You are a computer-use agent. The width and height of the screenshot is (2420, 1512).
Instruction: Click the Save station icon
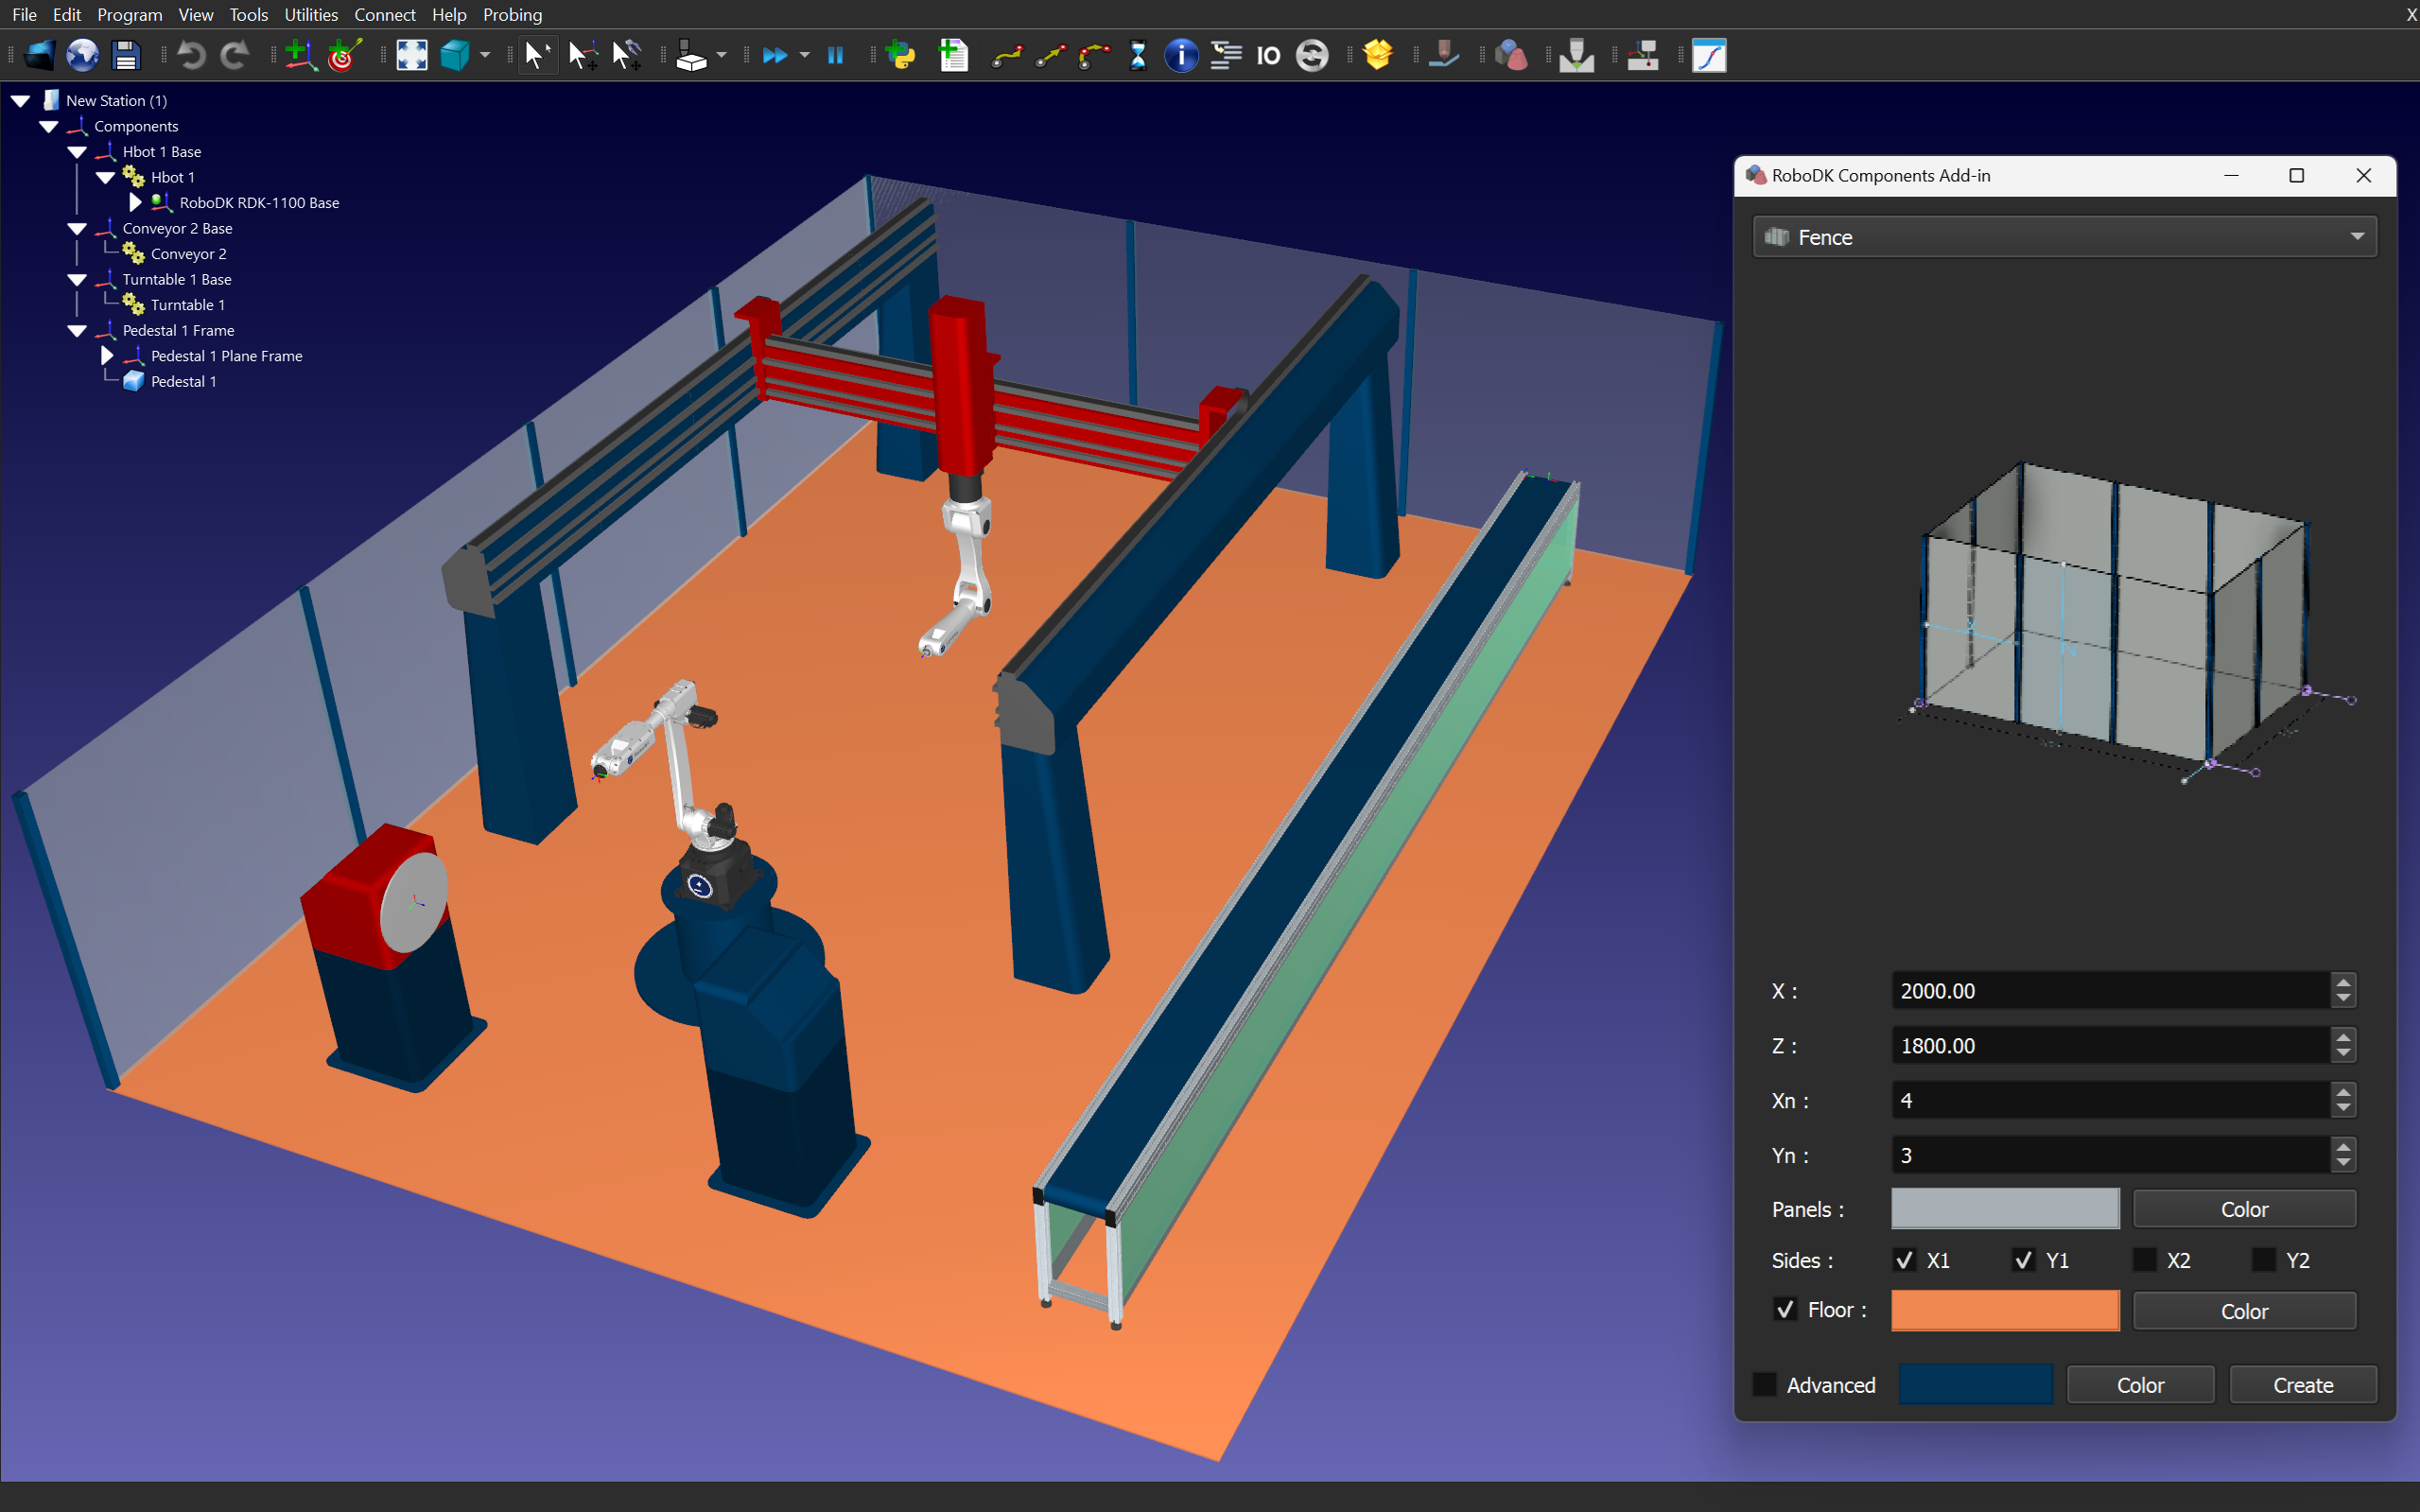coord(126,55)
